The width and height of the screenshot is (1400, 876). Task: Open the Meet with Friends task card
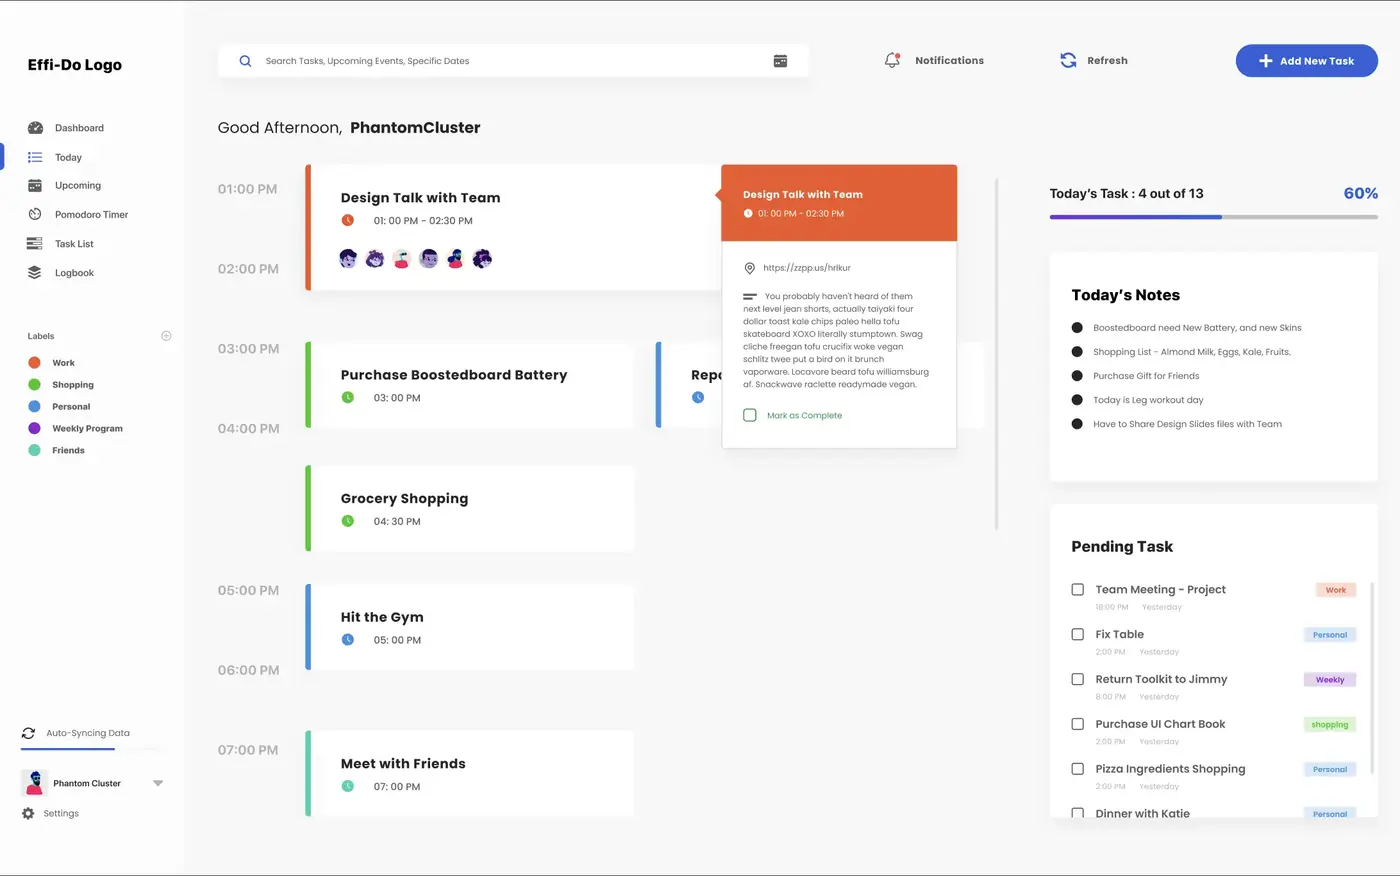point(470,773)
